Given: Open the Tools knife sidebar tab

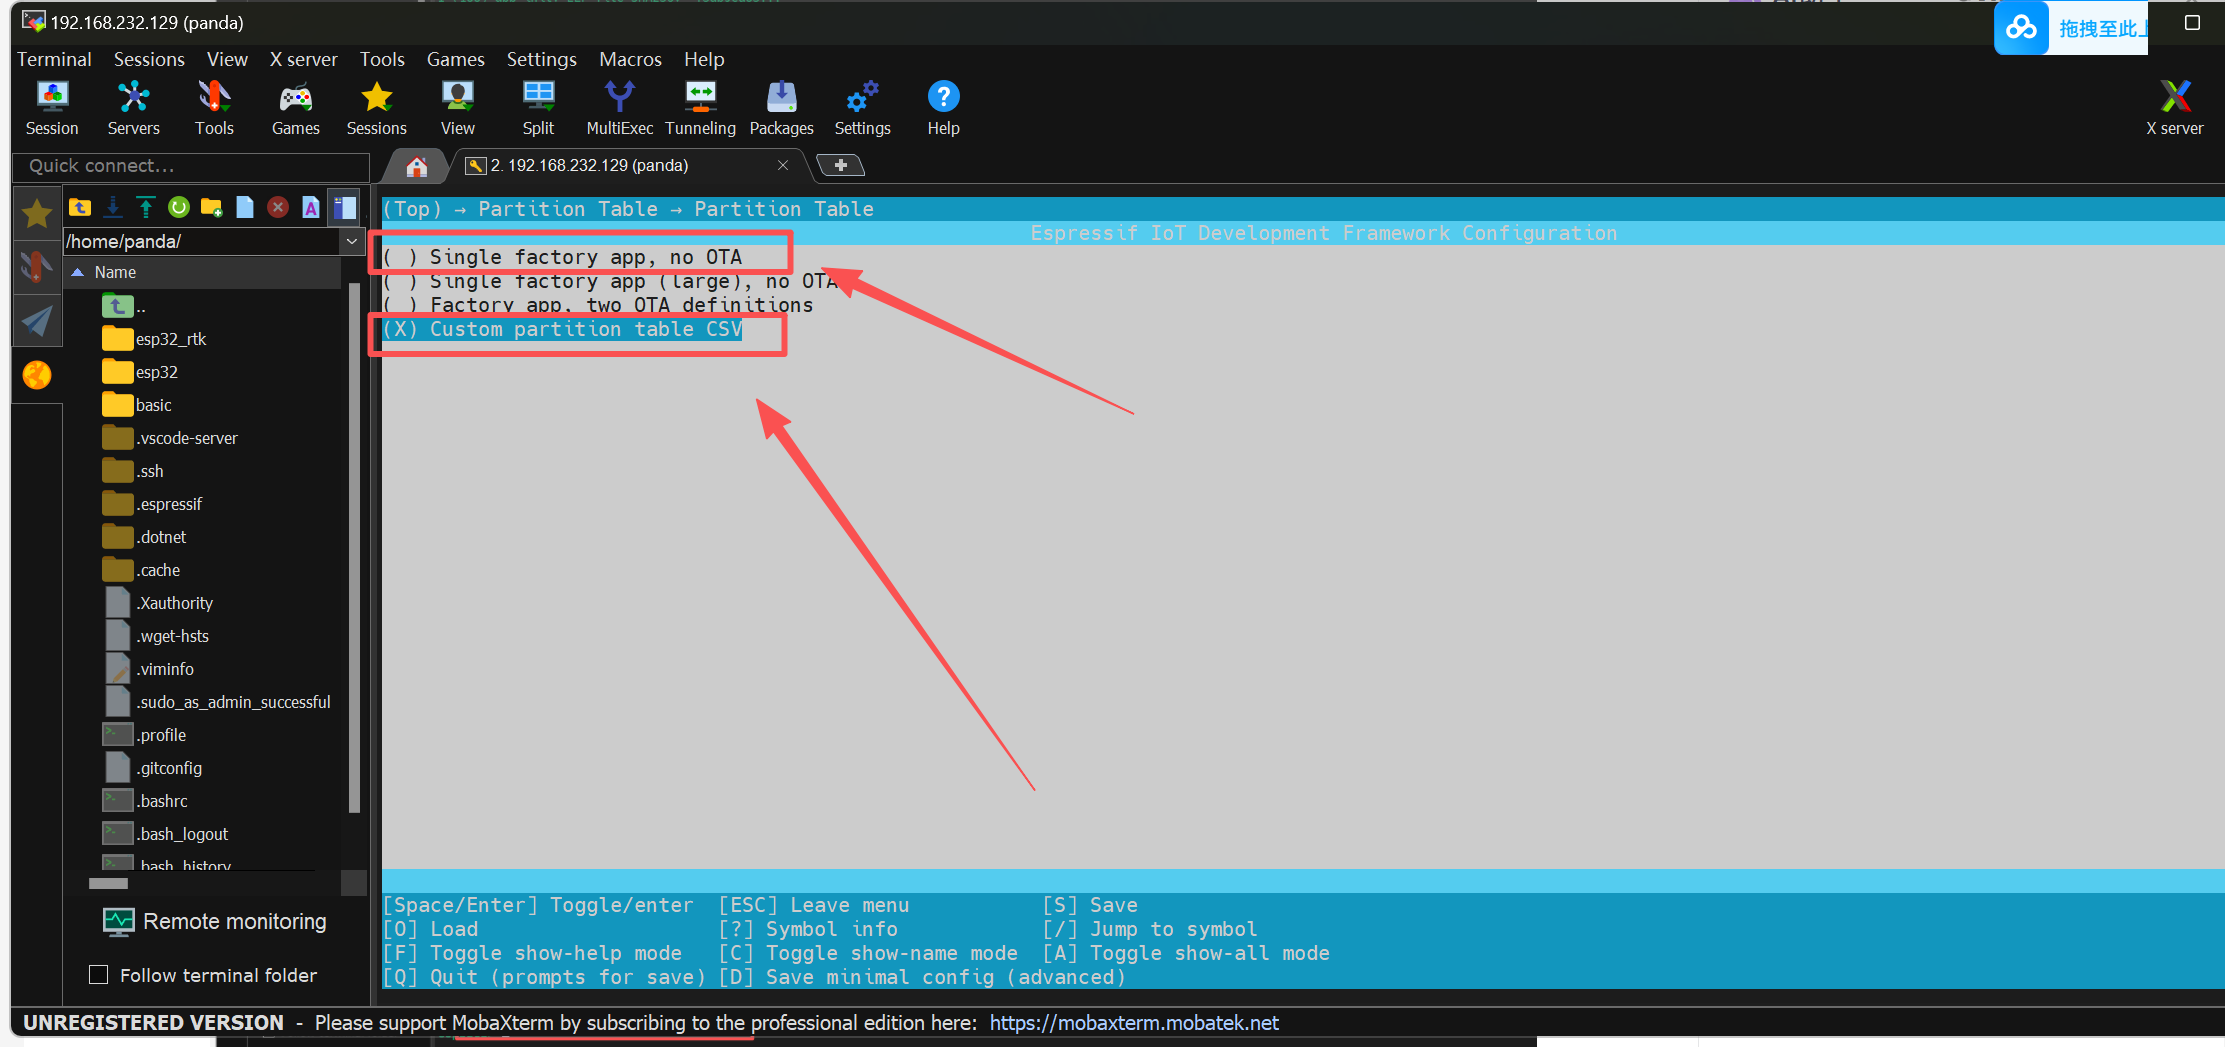Looking at the screenshot, I should [37, 267].
